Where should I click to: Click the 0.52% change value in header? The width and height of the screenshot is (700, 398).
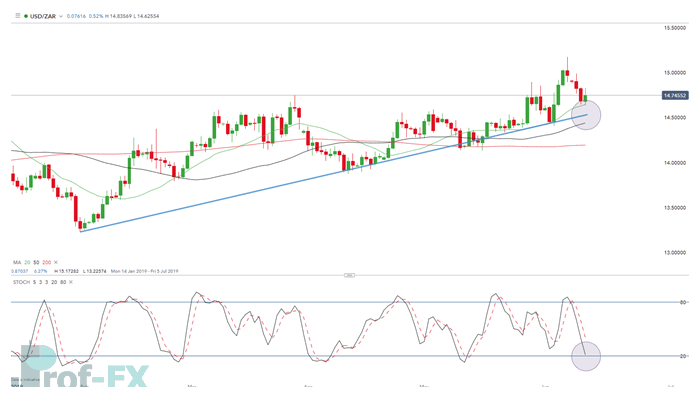coord(96,16)
